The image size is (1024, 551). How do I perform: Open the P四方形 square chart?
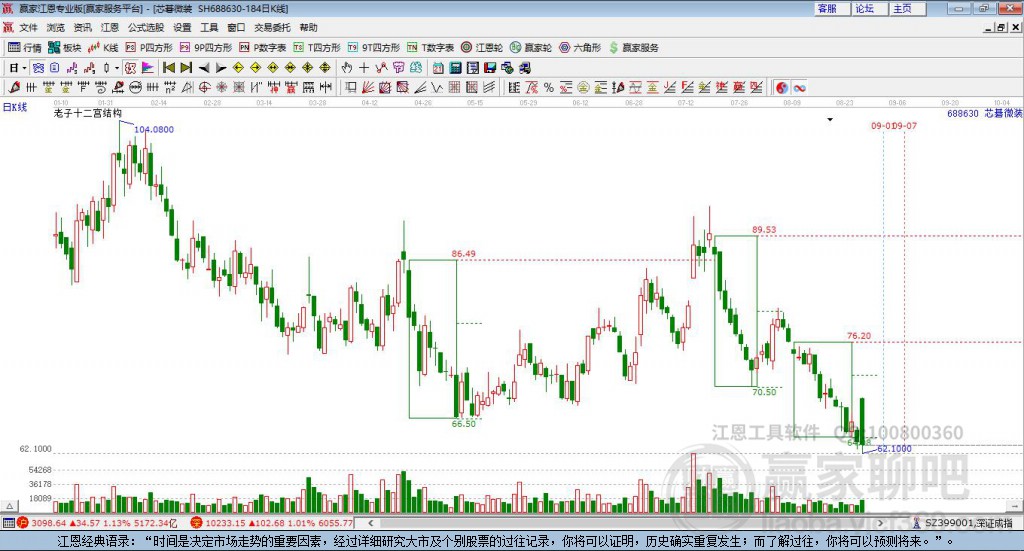point(149,48)
